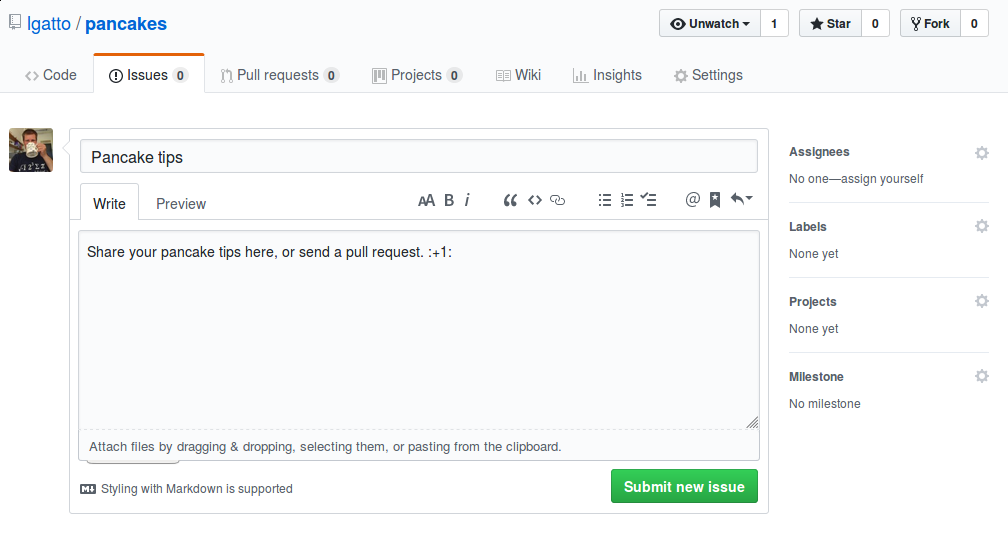1008x534 pixels.
Task: Click the Milestone heading
Action: (816, 377)
